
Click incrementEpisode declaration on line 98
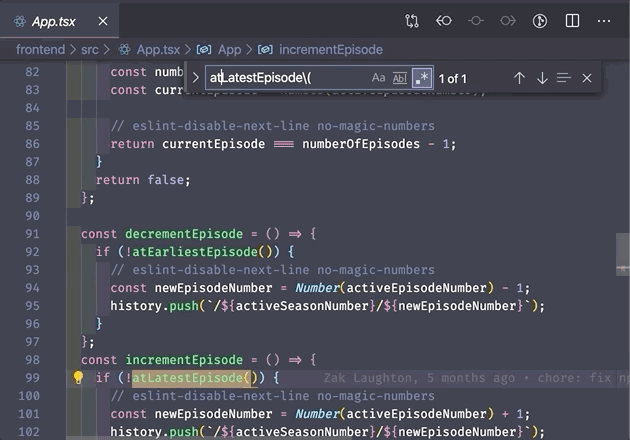click(x=184, y=360)
